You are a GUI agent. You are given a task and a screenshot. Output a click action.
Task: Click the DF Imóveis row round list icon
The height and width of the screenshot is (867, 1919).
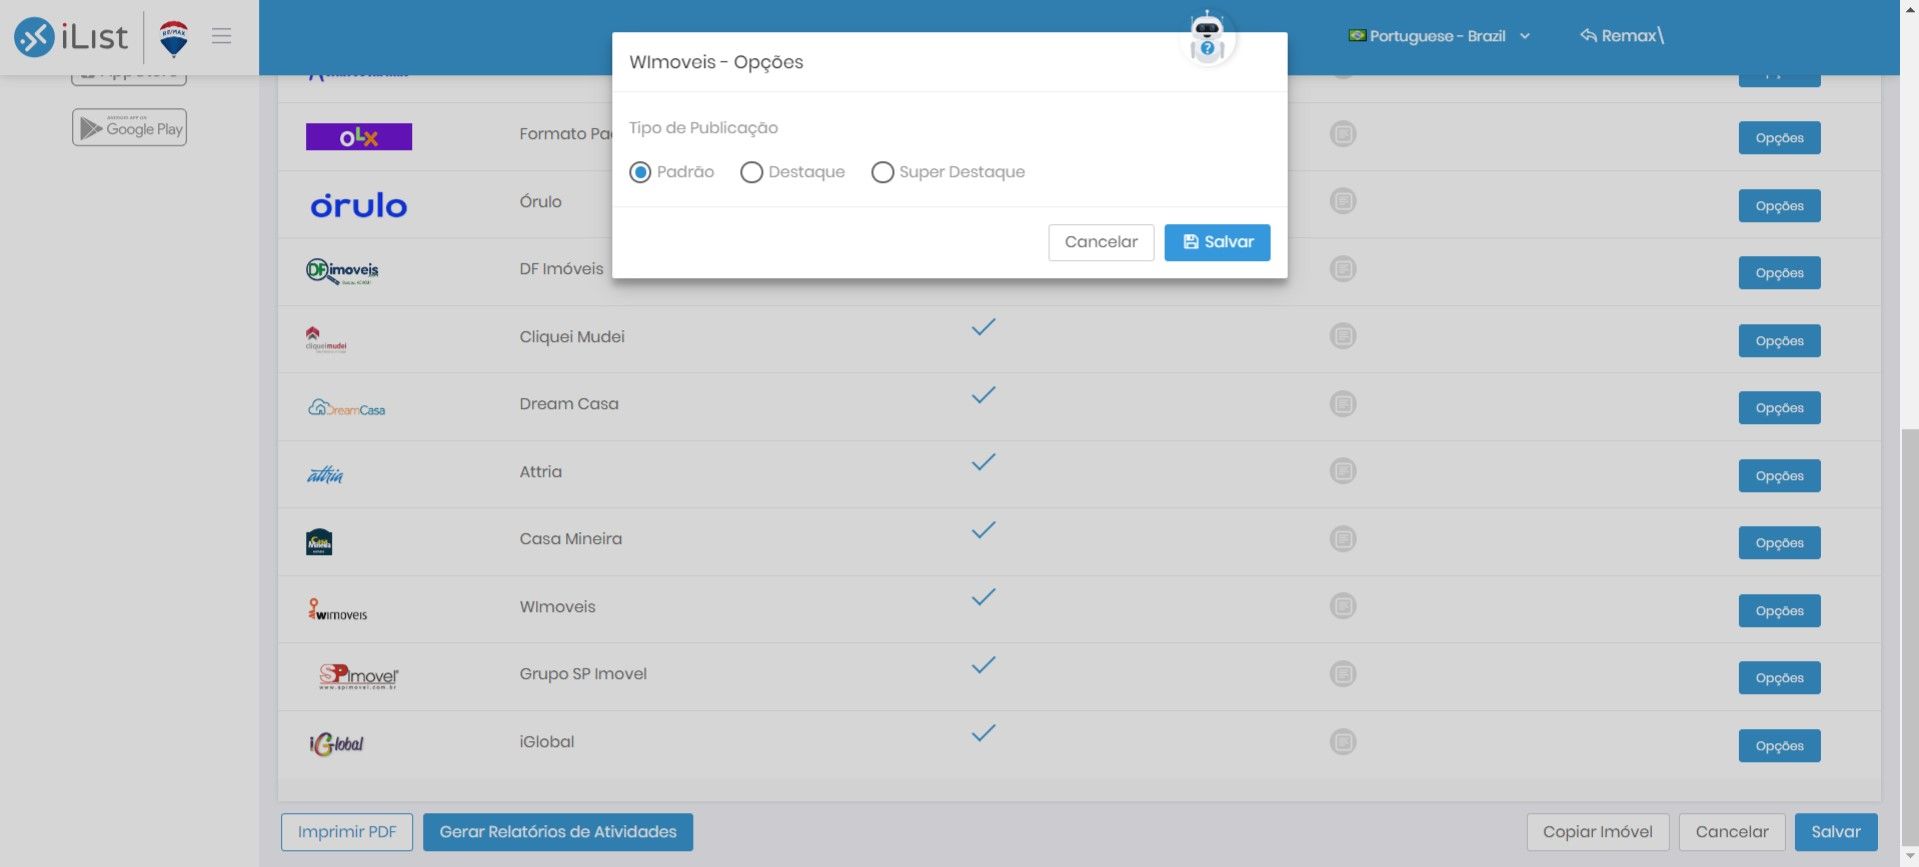[1343, 269]
